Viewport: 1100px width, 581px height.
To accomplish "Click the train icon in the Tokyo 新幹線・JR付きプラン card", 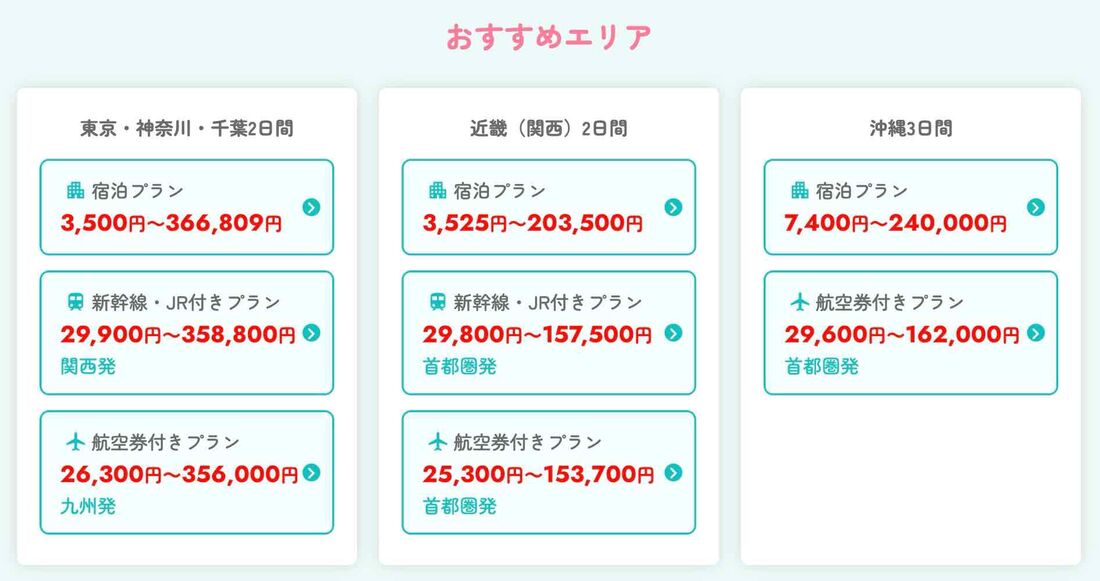I will 76,302.
